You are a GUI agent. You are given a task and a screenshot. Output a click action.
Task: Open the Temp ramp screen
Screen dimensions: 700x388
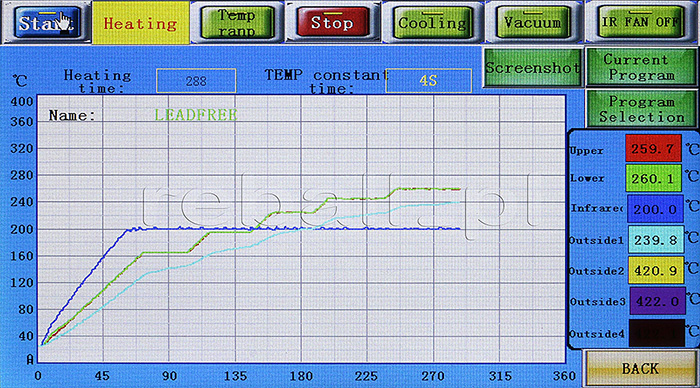(x=237, y=22)
